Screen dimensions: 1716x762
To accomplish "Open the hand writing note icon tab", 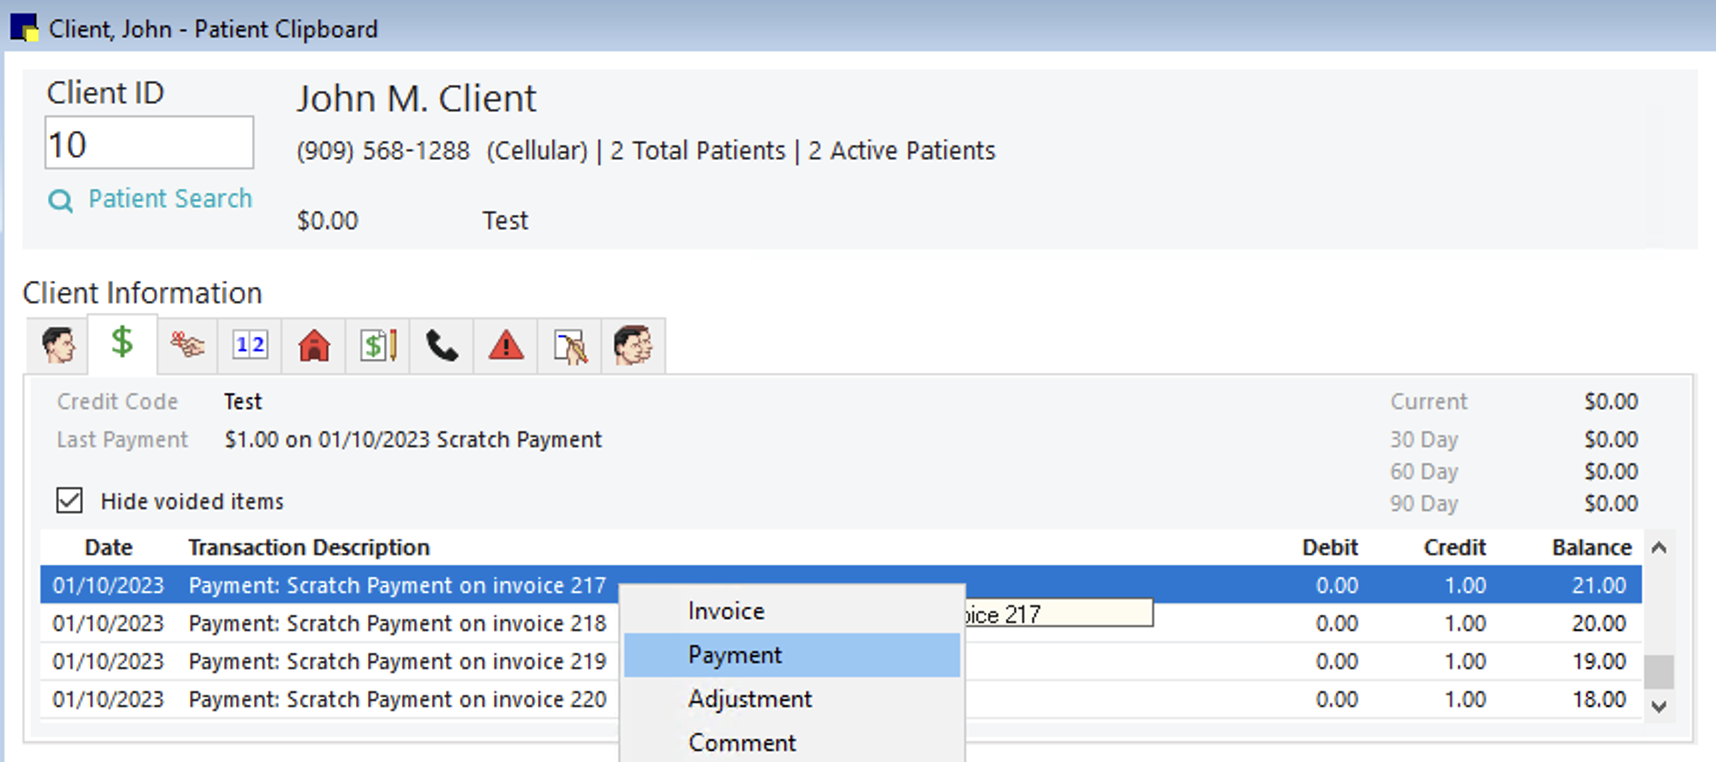I will click(570, 346).
